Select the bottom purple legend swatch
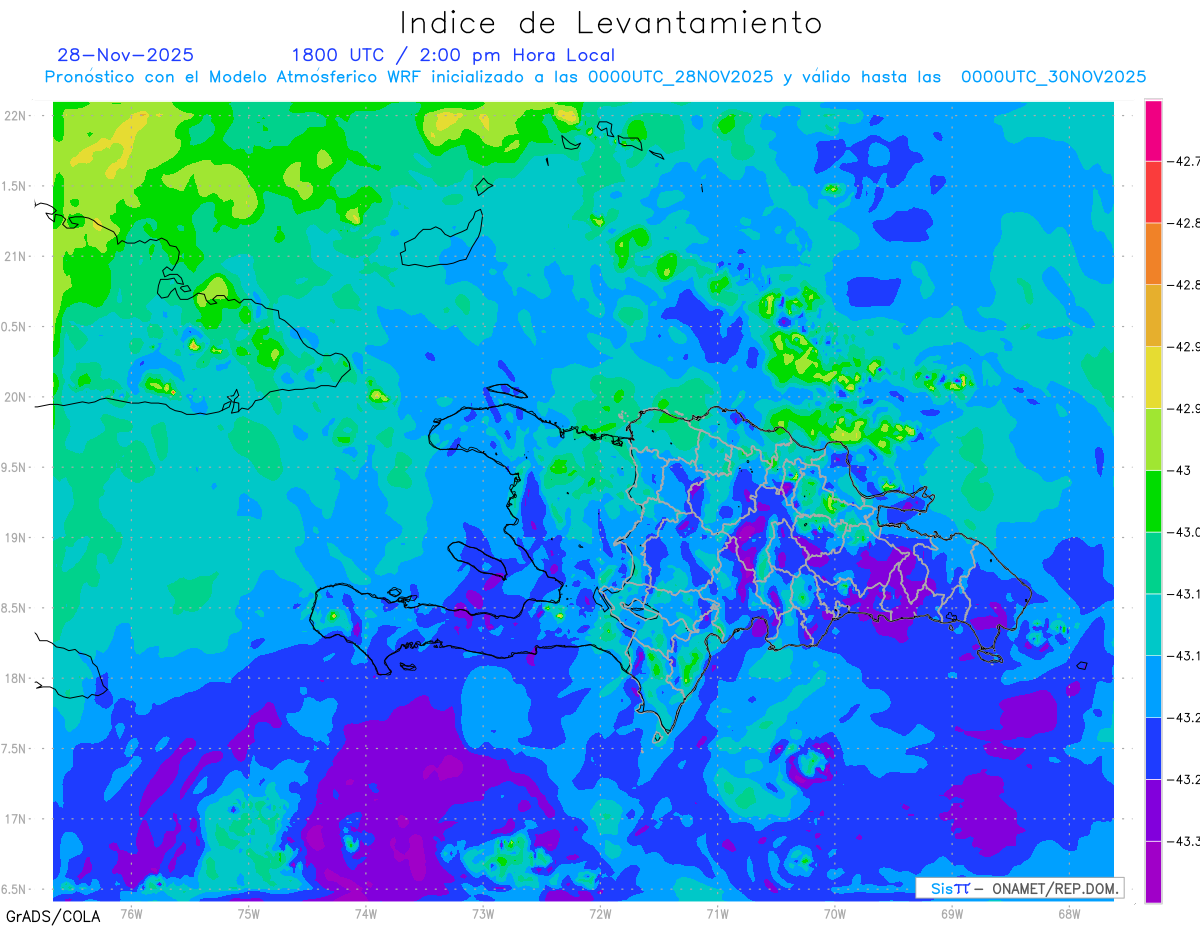The width and height of the screenshot is (1200, 927). pos(1153,872)
